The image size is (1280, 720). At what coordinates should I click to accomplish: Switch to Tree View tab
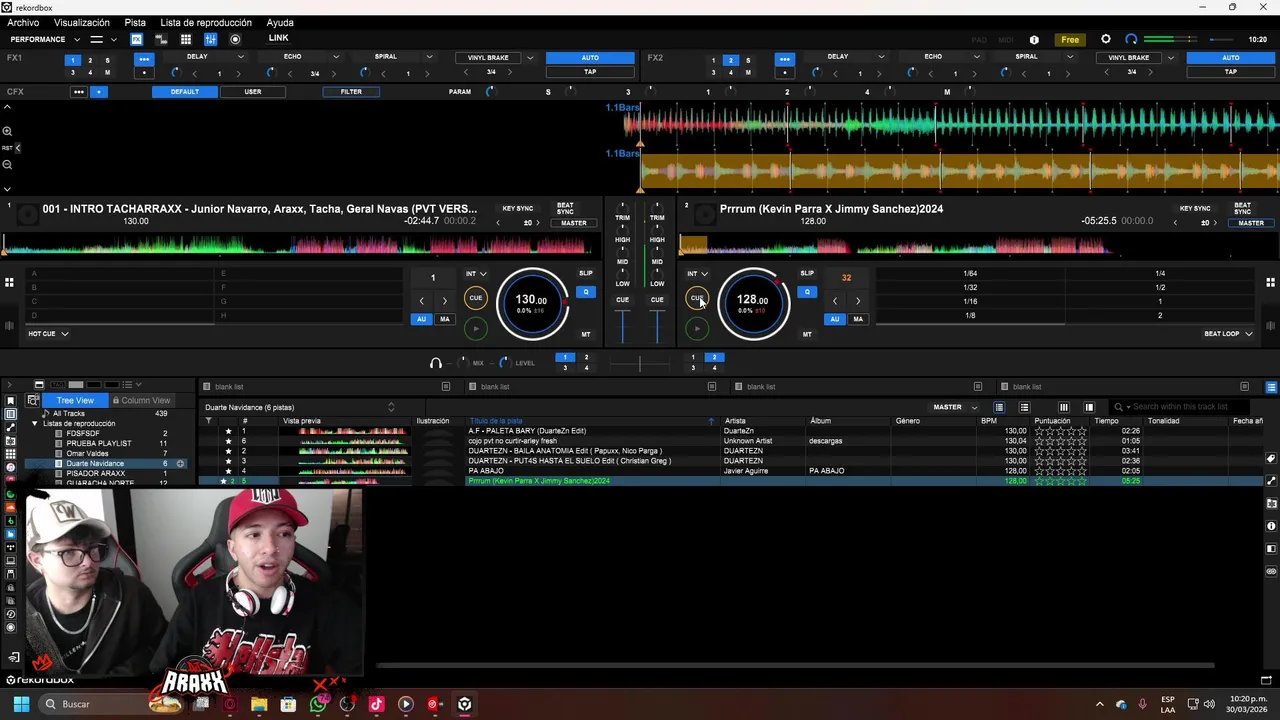[75, 400]
